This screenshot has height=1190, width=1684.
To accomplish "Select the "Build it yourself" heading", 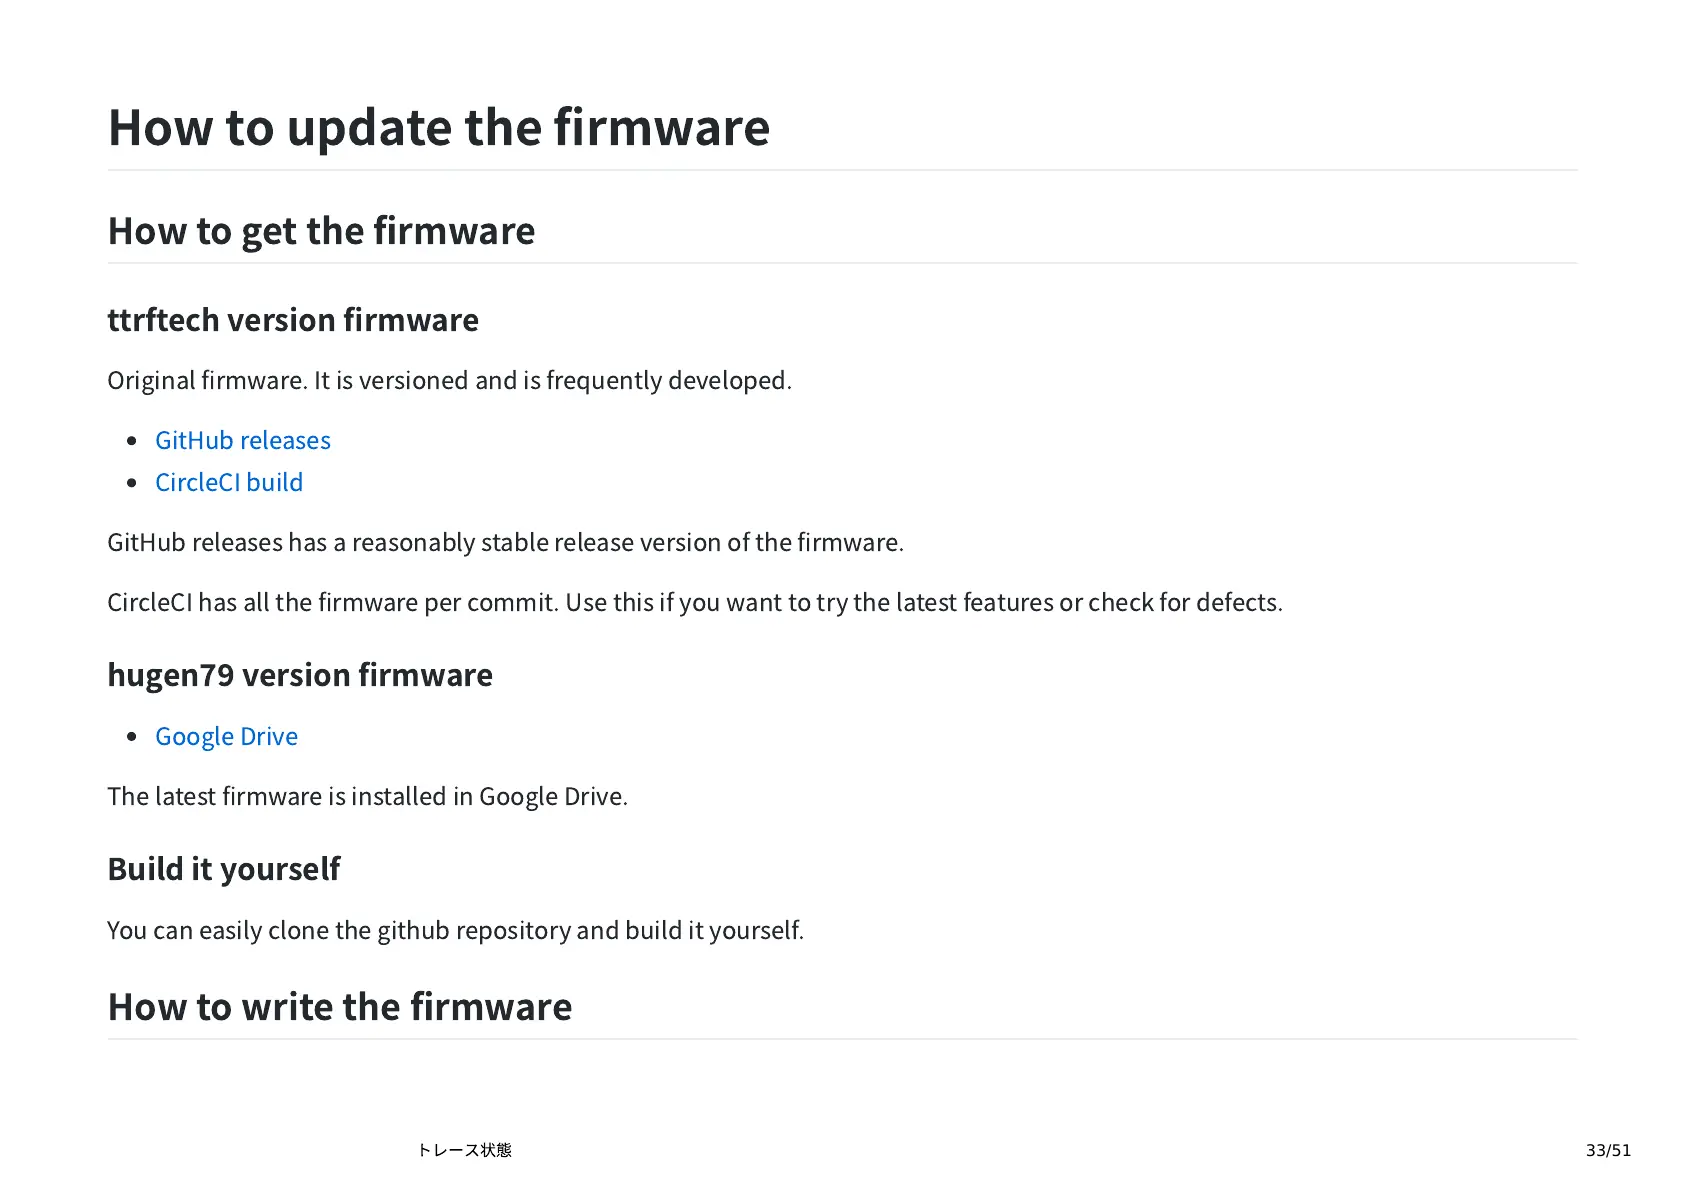I will [223, 869].
